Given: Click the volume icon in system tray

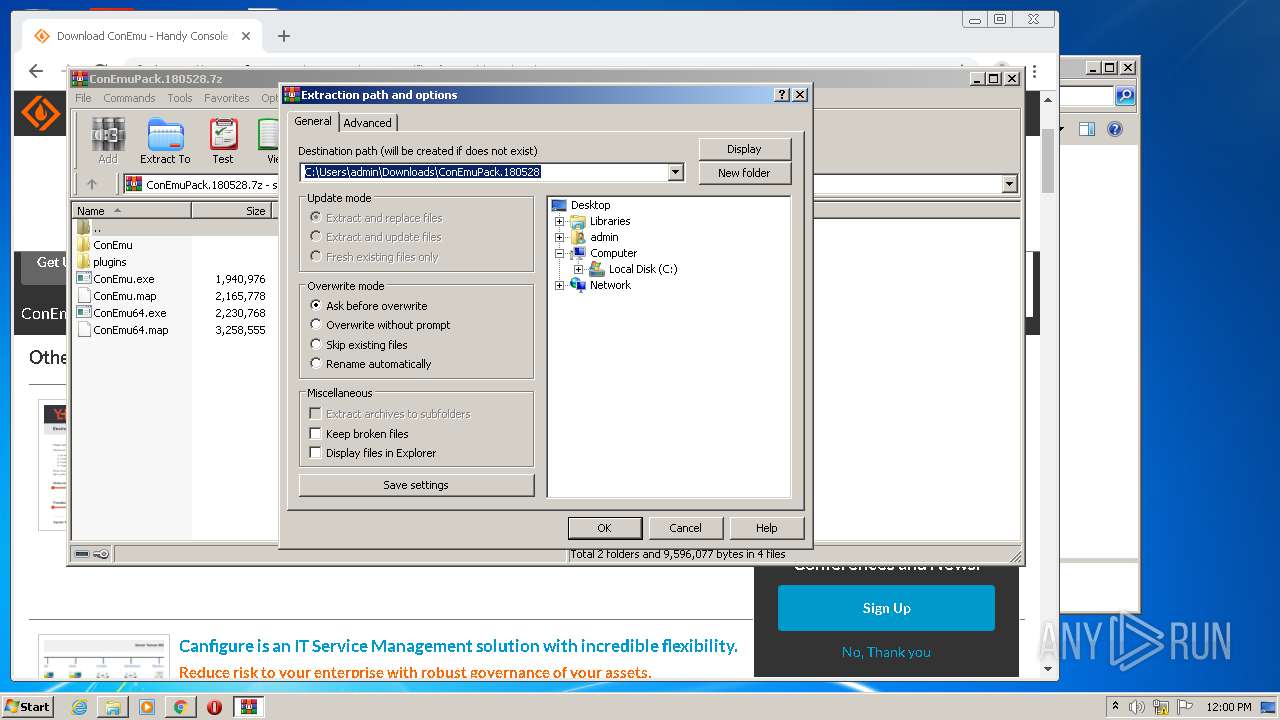Looking at the screenshot, I should [1137, 707].
